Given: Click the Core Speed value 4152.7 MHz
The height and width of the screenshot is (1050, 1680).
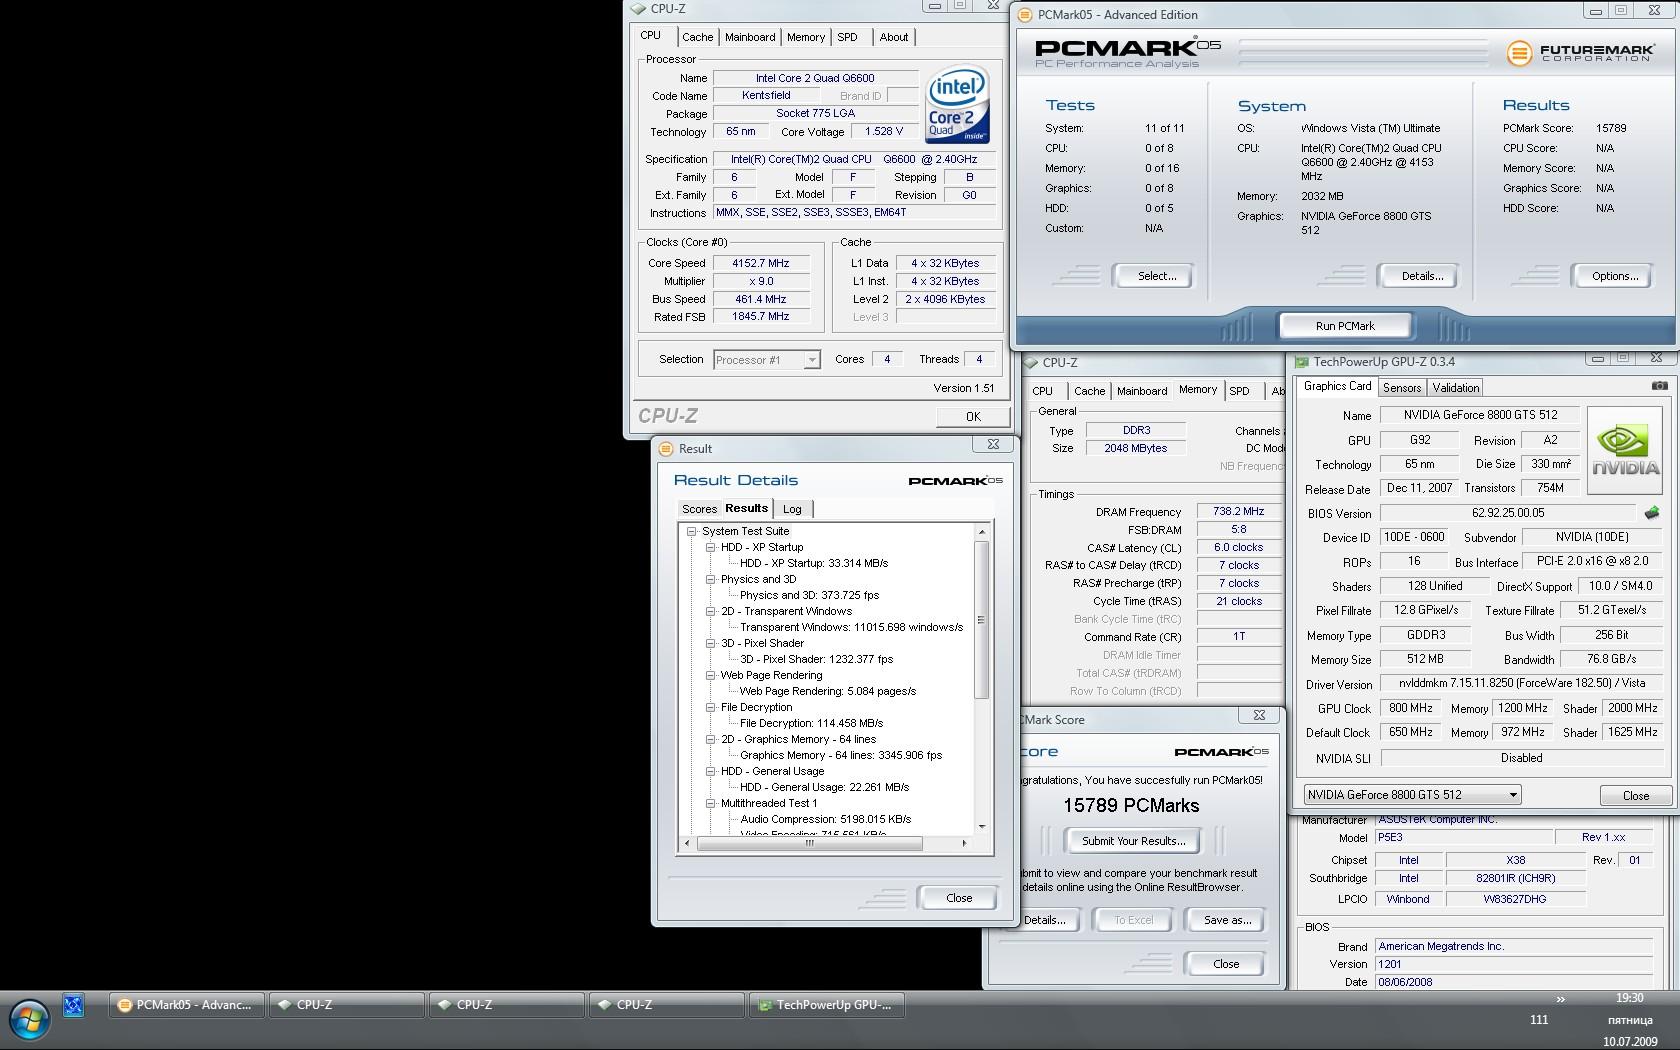Looking at the screenshot, I should 760,264.
